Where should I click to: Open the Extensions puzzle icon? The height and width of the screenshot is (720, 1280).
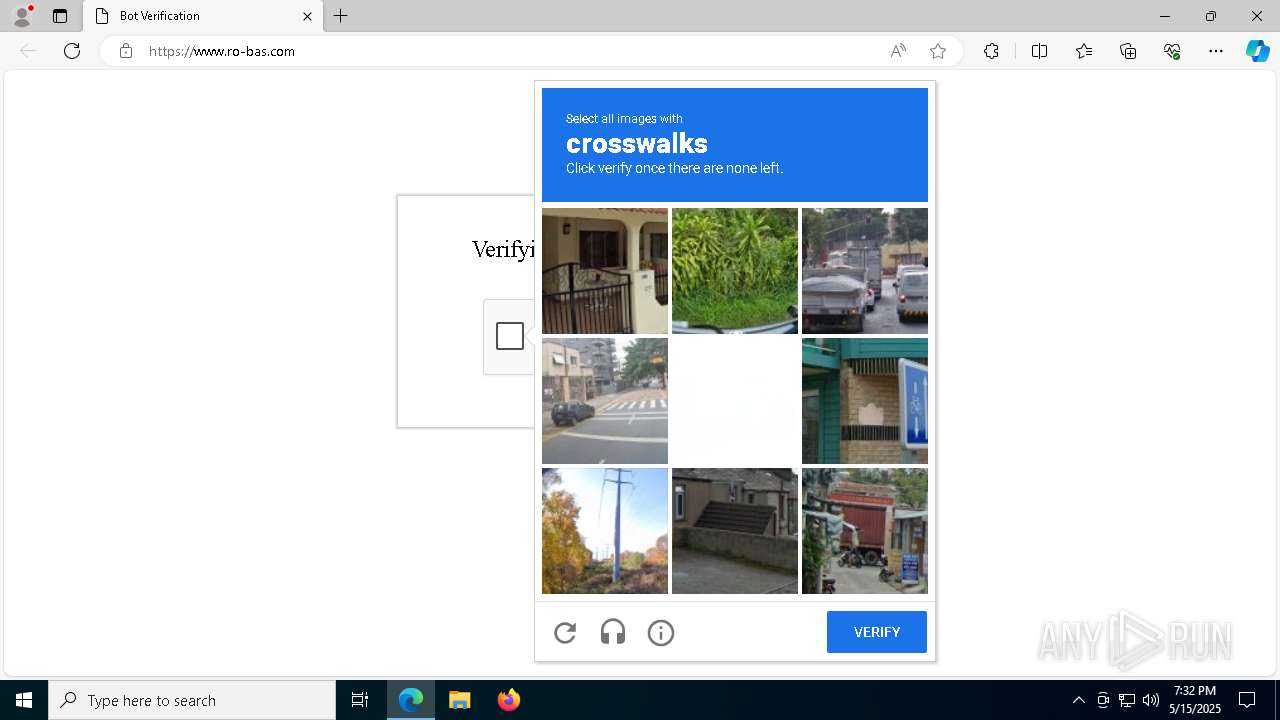991,51
